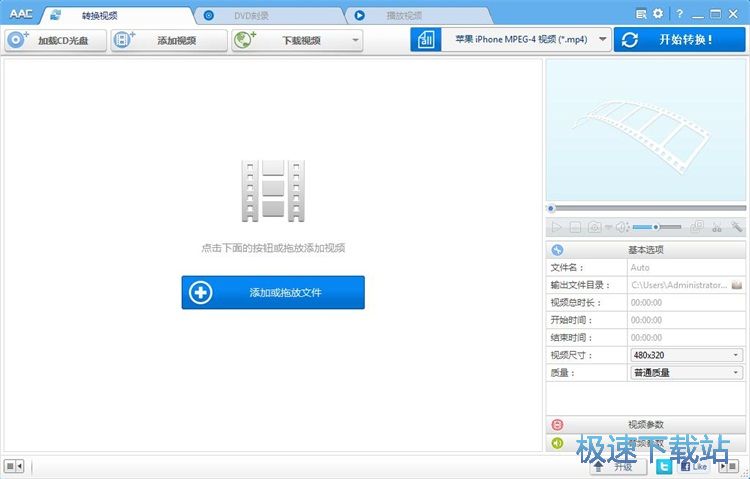Click the snapshot camera icon
Image resolution: width=750 pixels, height=479 pixels.
[x=595, y=227]
